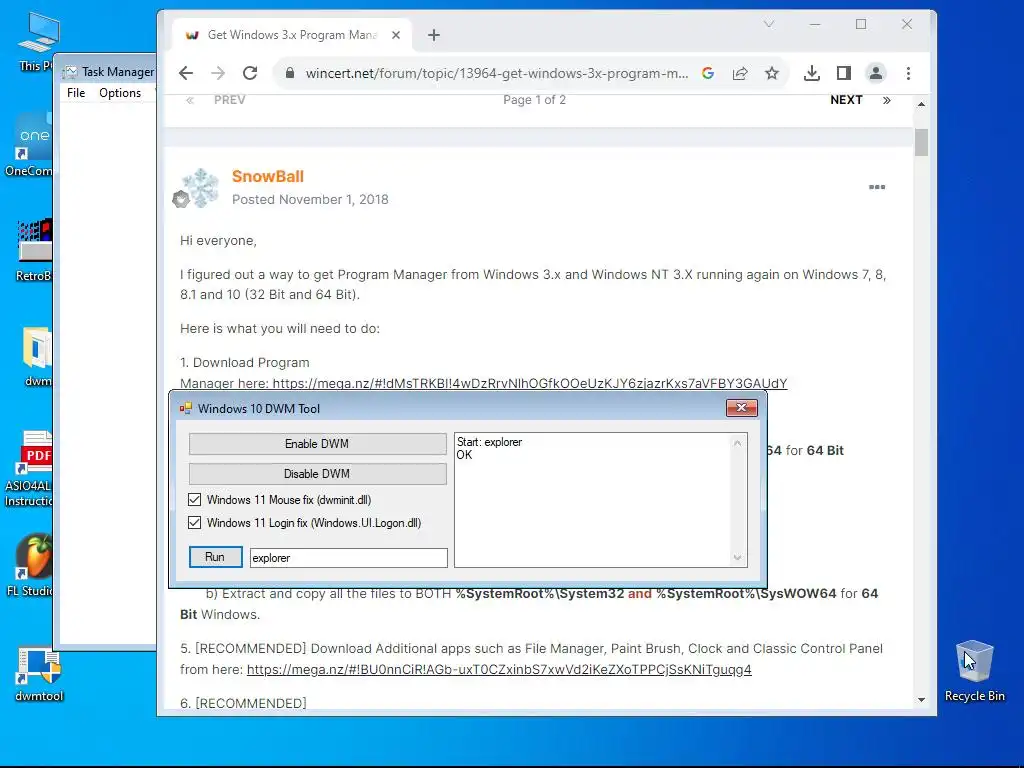Open Task Manager Options menu
Screen dimensions: 1024x768
120,93
